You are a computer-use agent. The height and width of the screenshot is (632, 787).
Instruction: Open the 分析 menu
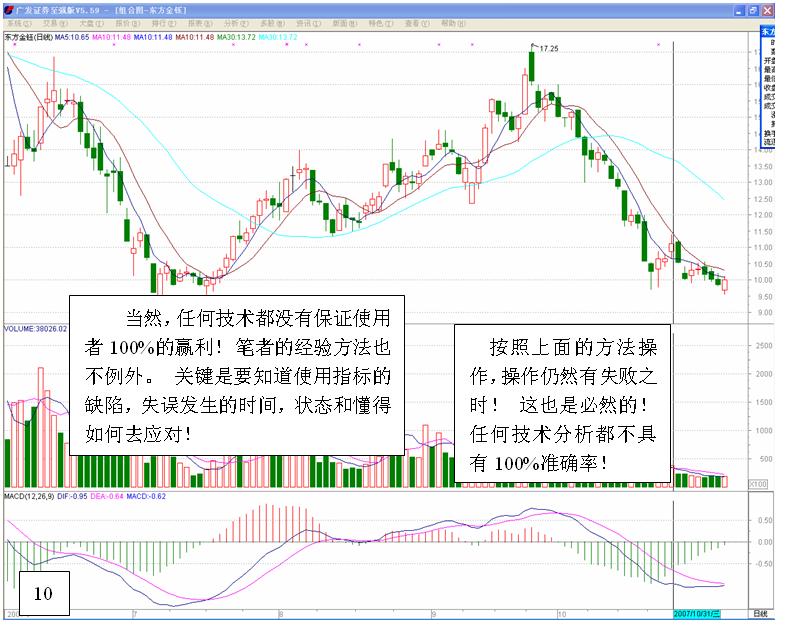pos(236,24)
